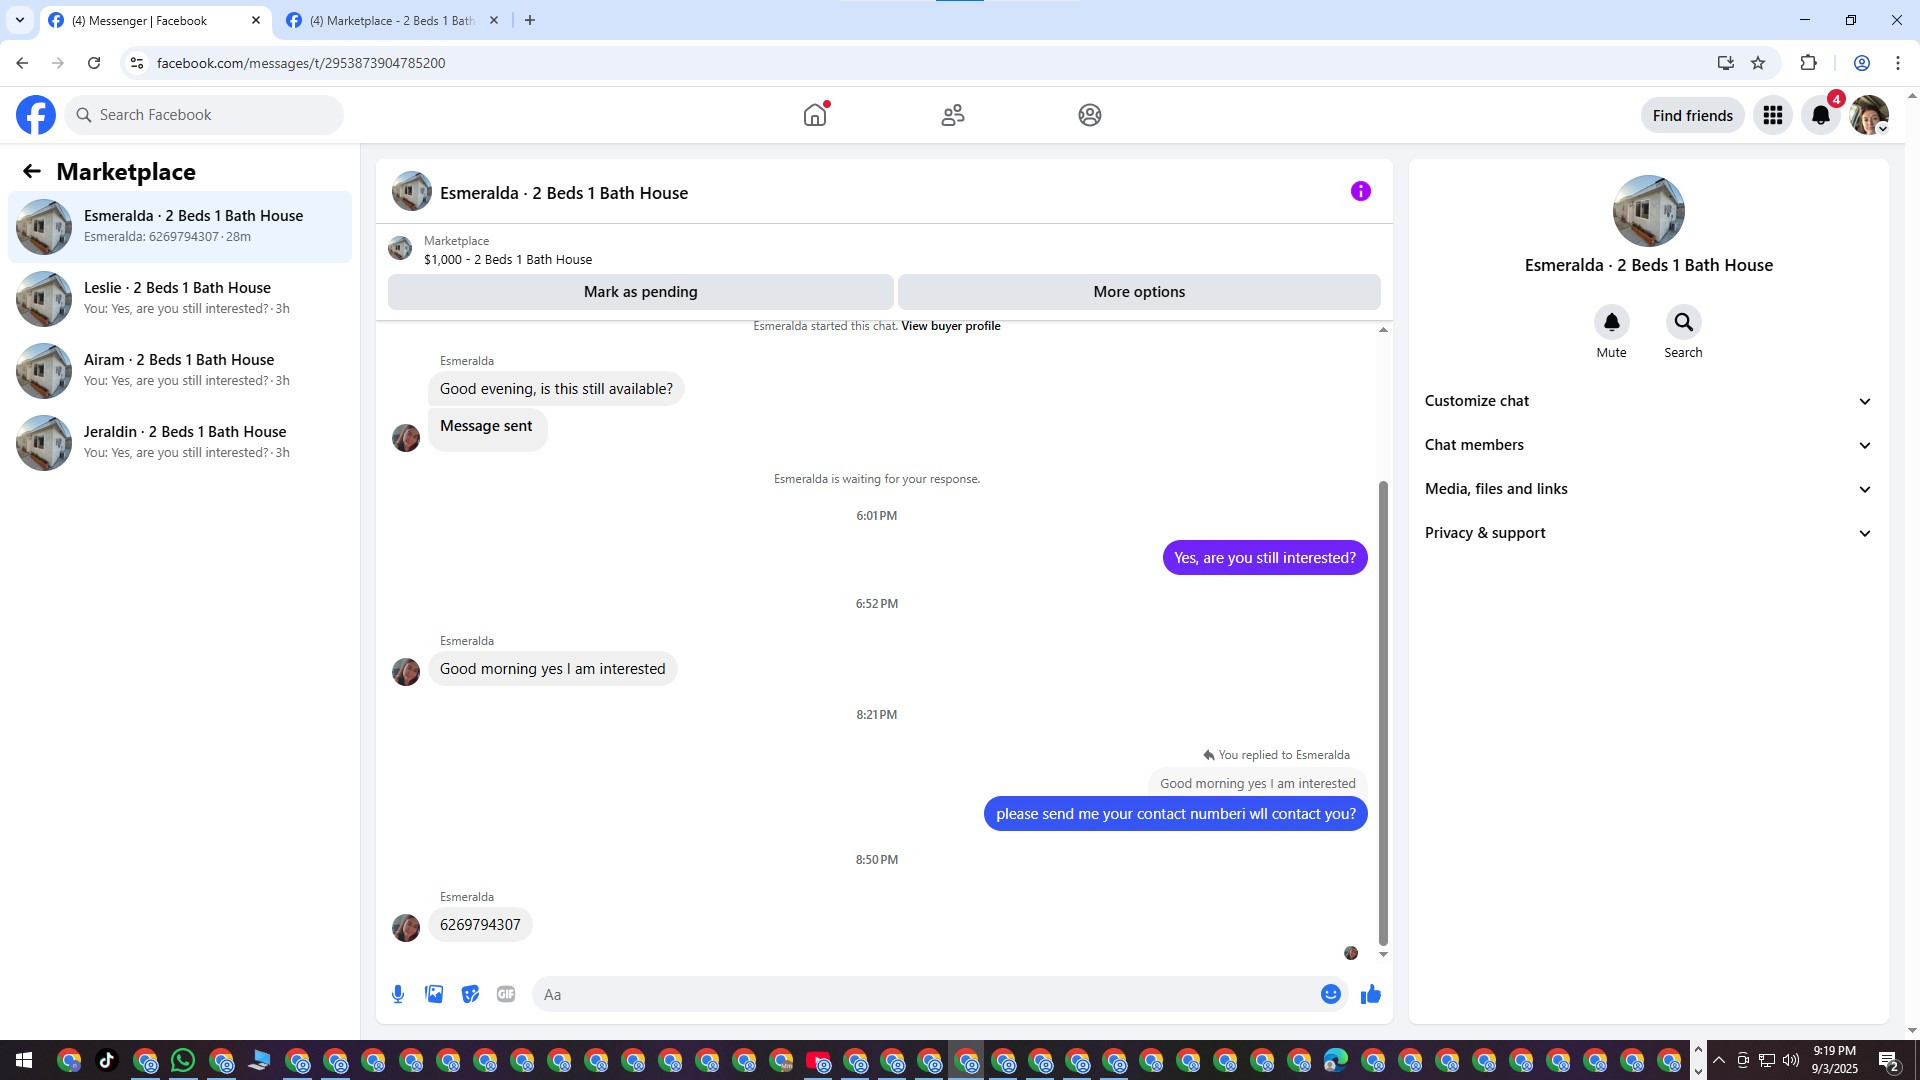Open the emoji picker smiley icon
This screenshot has width=1920, height=1080.
point(1330,994)
